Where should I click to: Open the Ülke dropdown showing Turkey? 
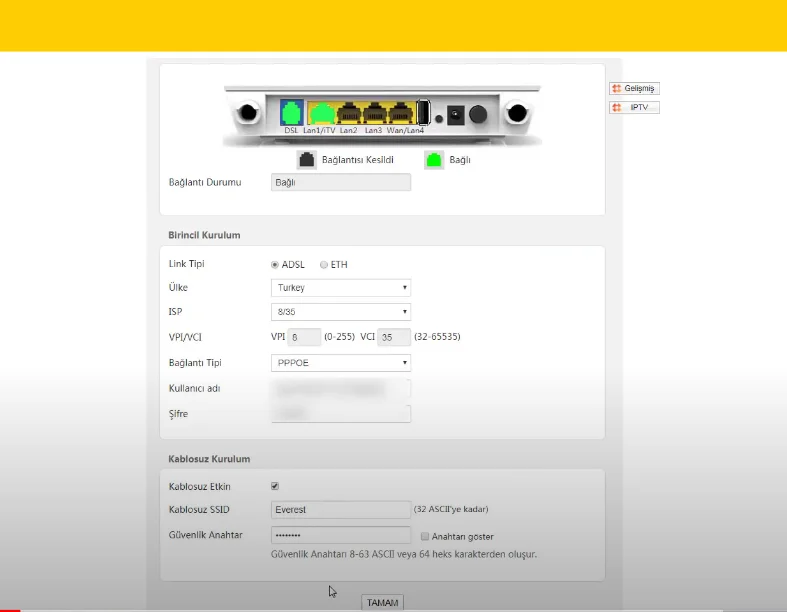tap(341, 288)
